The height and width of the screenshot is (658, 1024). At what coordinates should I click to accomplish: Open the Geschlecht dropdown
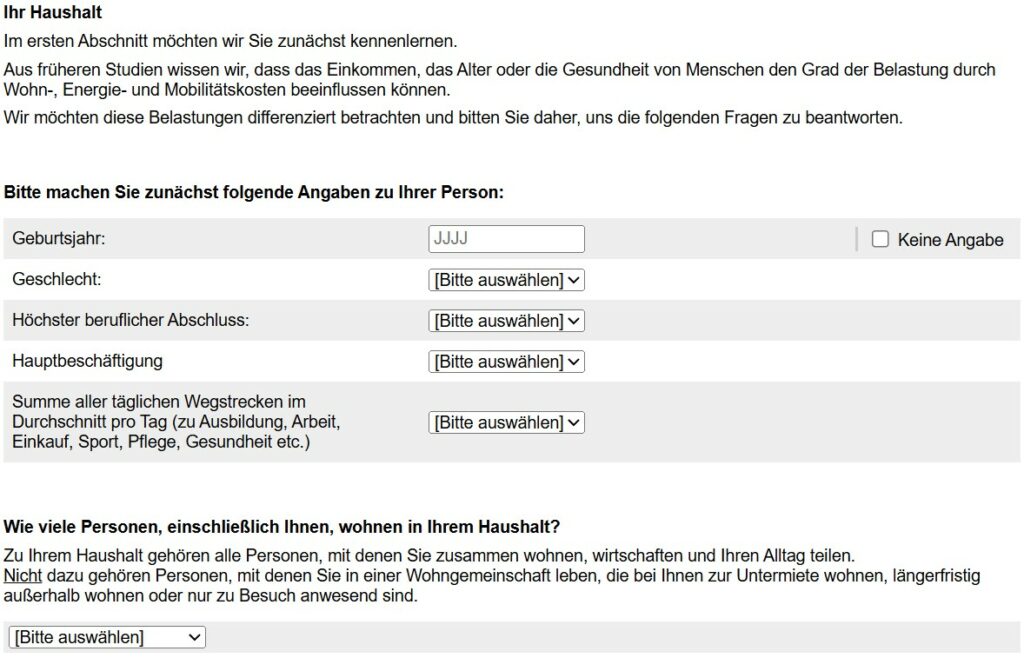click(x=506, y=280)
